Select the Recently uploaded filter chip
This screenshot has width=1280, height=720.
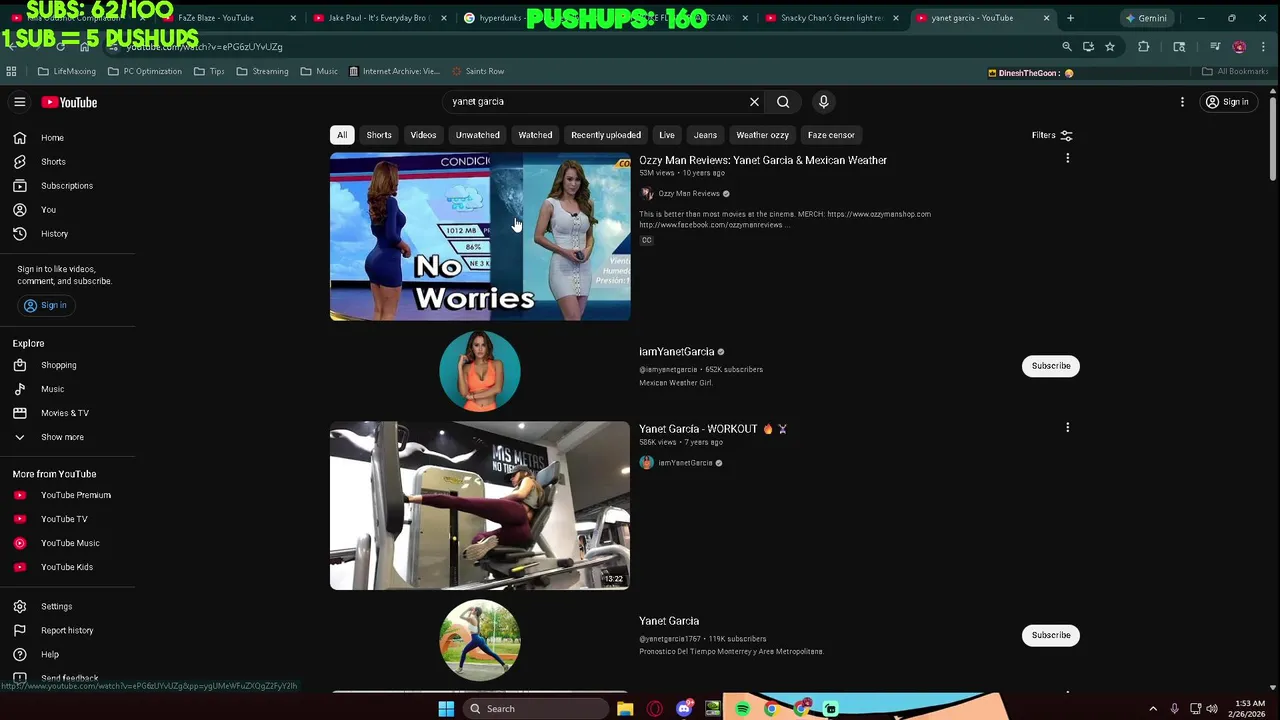click(606, 135)
